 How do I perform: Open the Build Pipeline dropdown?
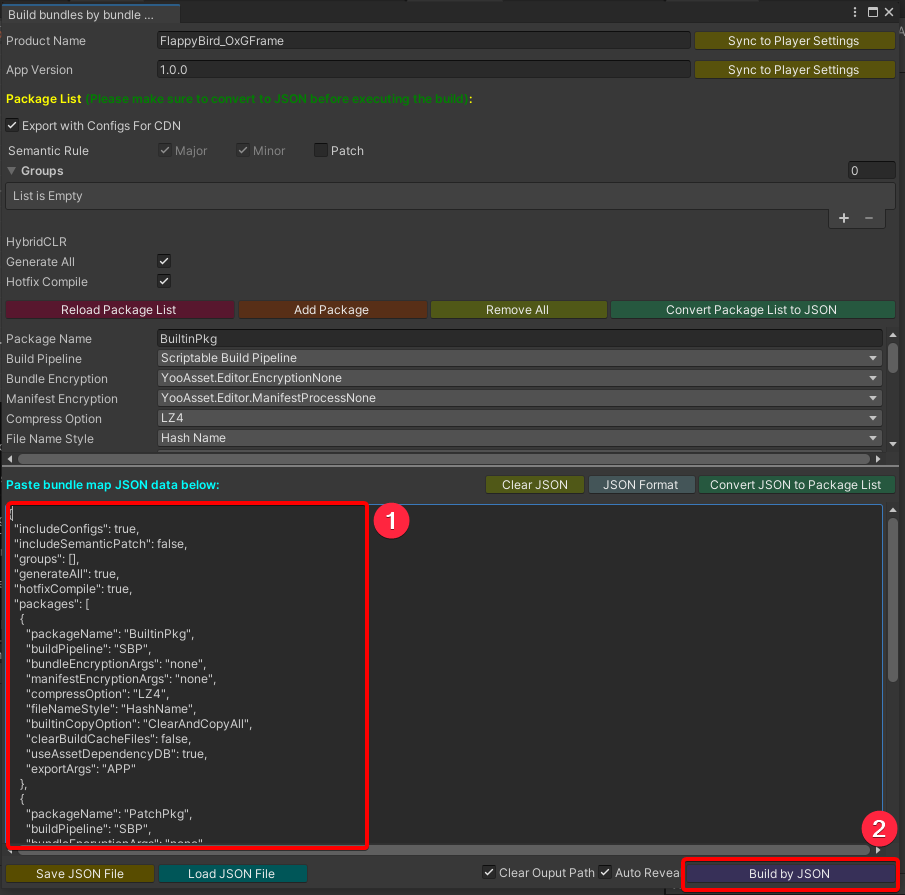coord(519,358)
